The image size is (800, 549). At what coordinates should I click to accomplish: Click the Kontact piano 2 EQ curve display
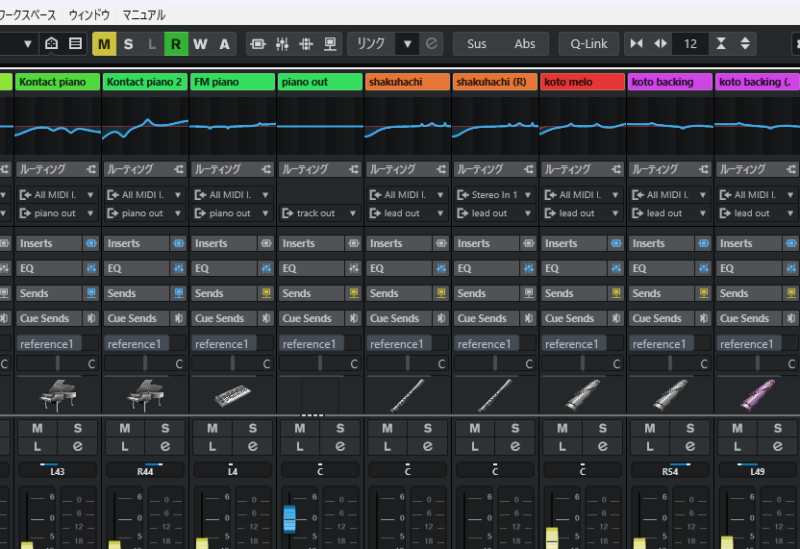tap(145, 126)
